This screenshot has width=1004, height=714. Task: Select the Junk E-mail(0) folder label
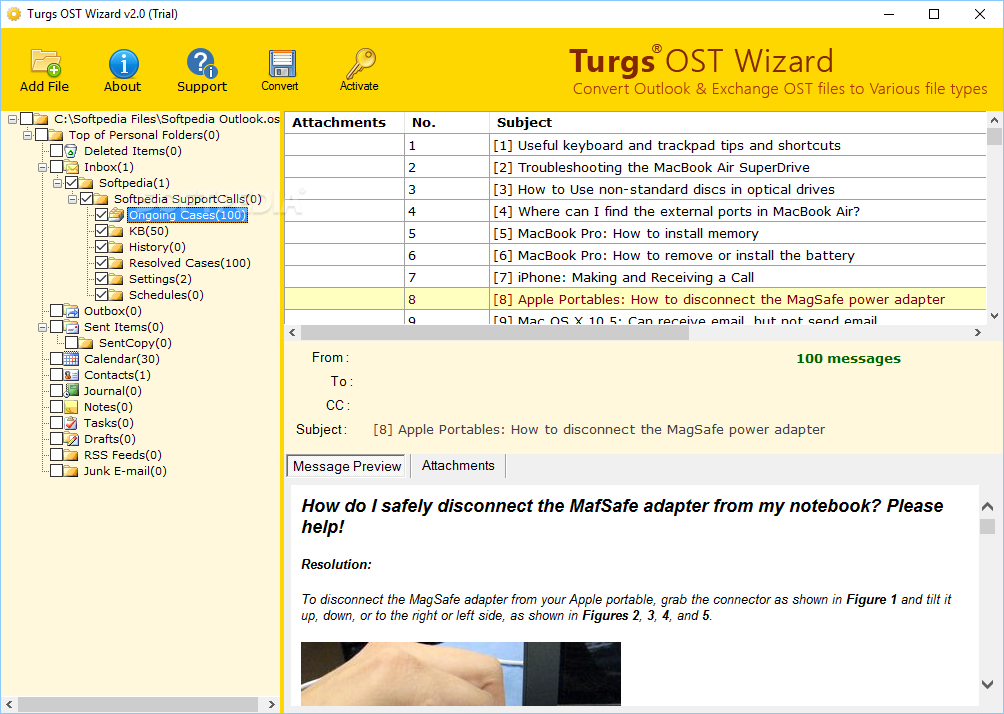tap(125, 471)
